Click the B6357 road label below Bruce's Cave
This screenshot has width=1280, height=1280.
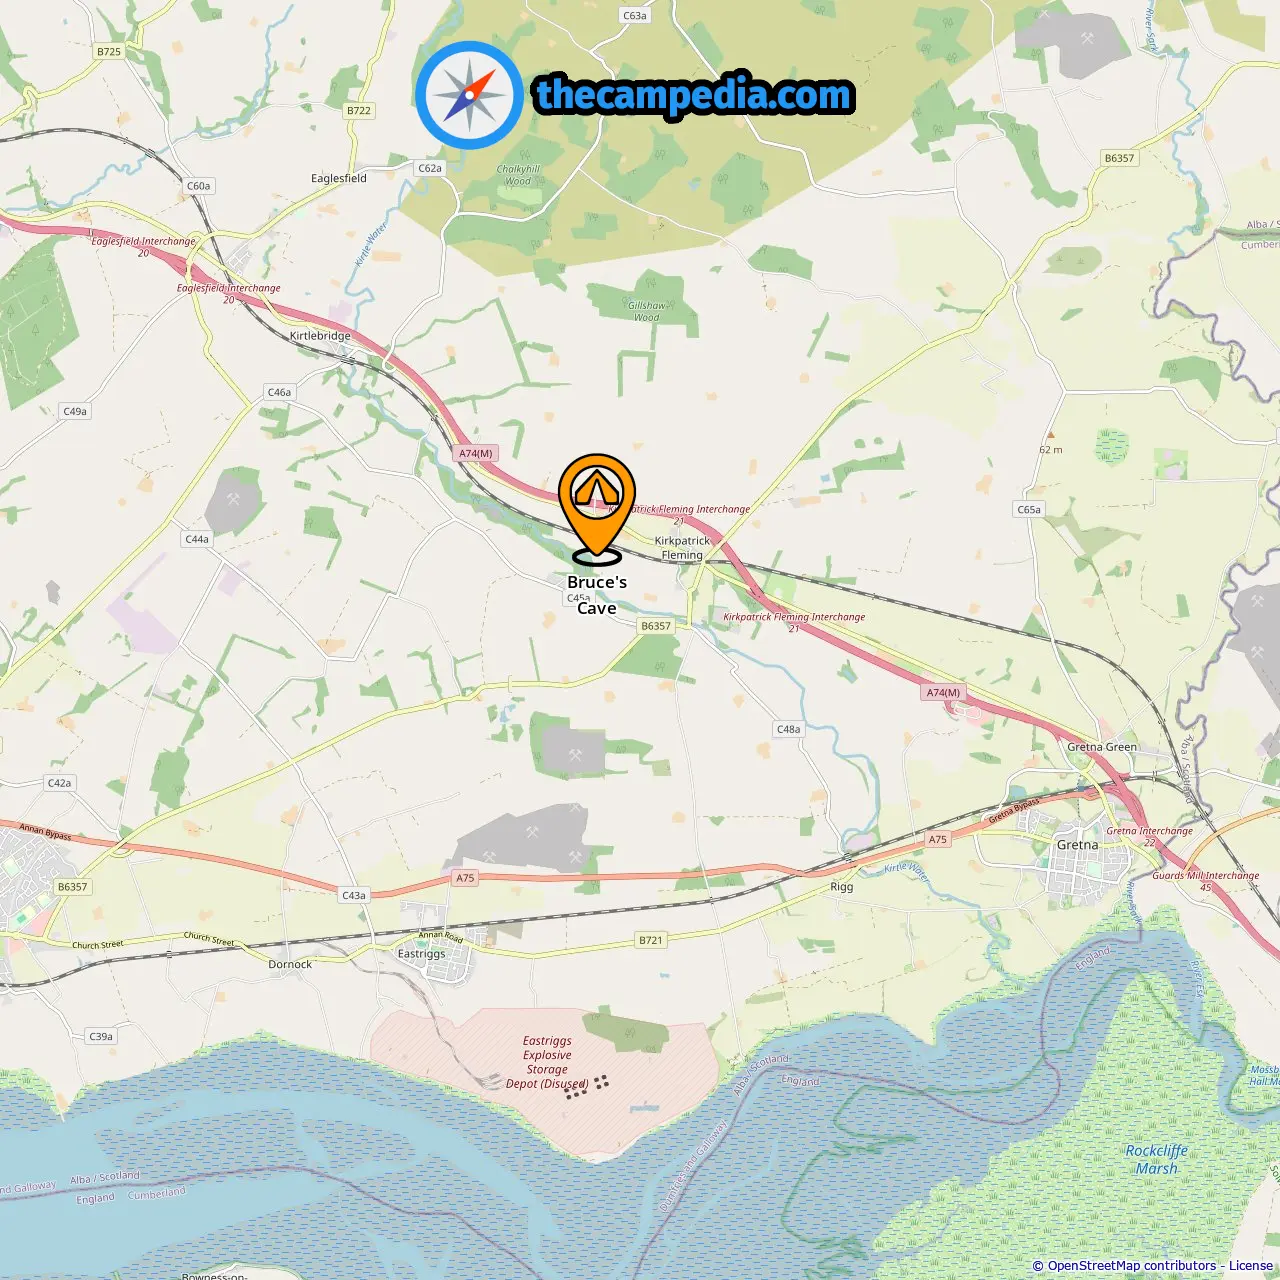click(x=656, y=626)
